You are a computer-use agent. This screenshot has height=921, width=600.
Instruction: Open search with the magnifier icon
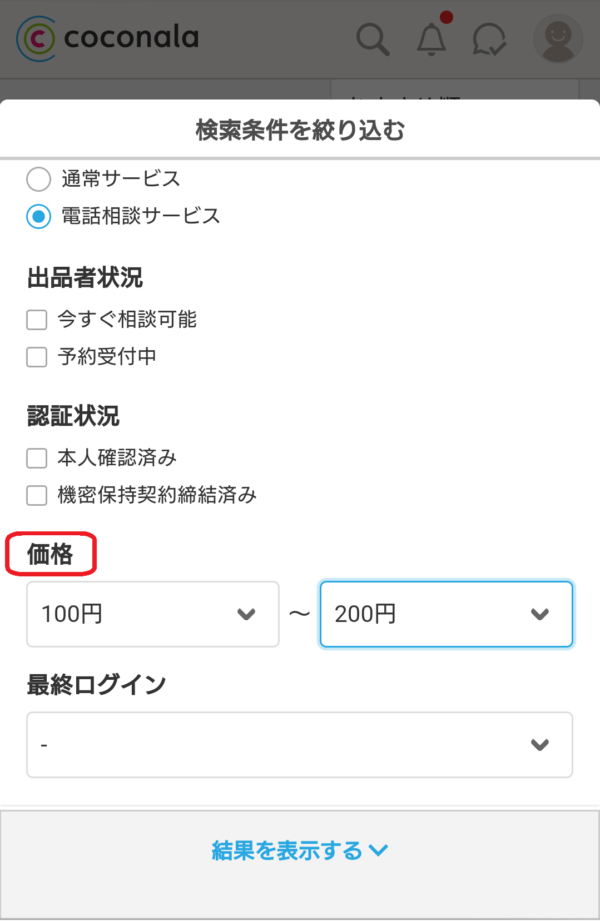(x=373, y=39)
